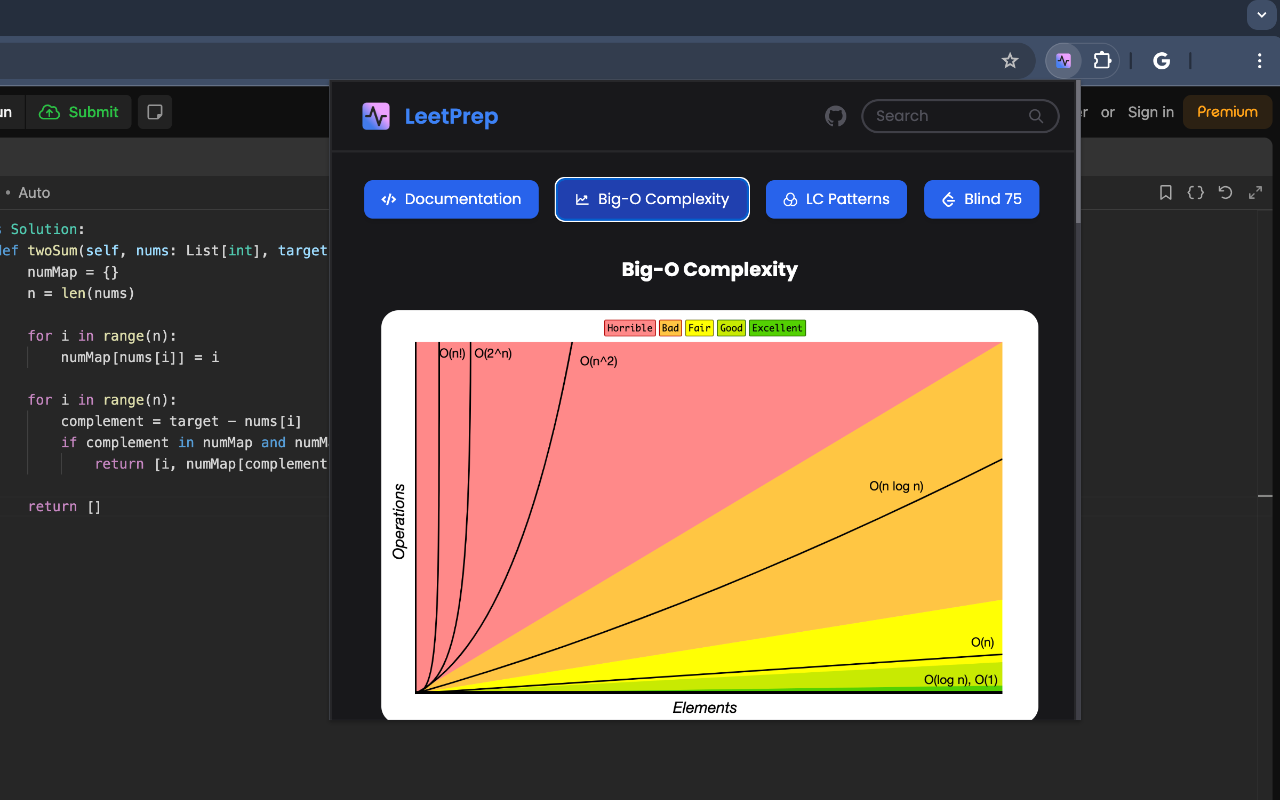1280x800 pixels.
Task: Open the GitHub icon in LeetPrep
Action: 835,116
